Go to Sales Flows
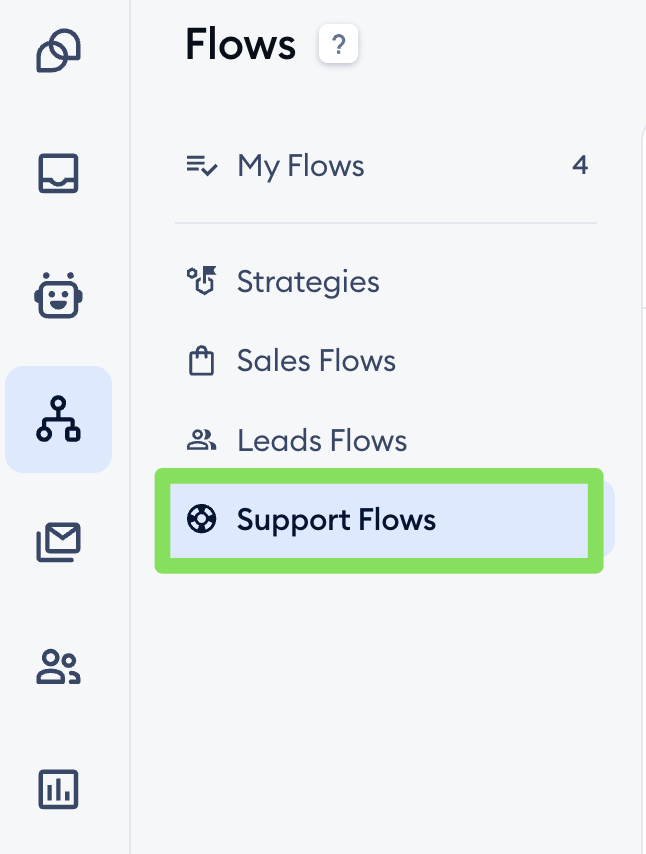646x854 pixels. [316, 361]
